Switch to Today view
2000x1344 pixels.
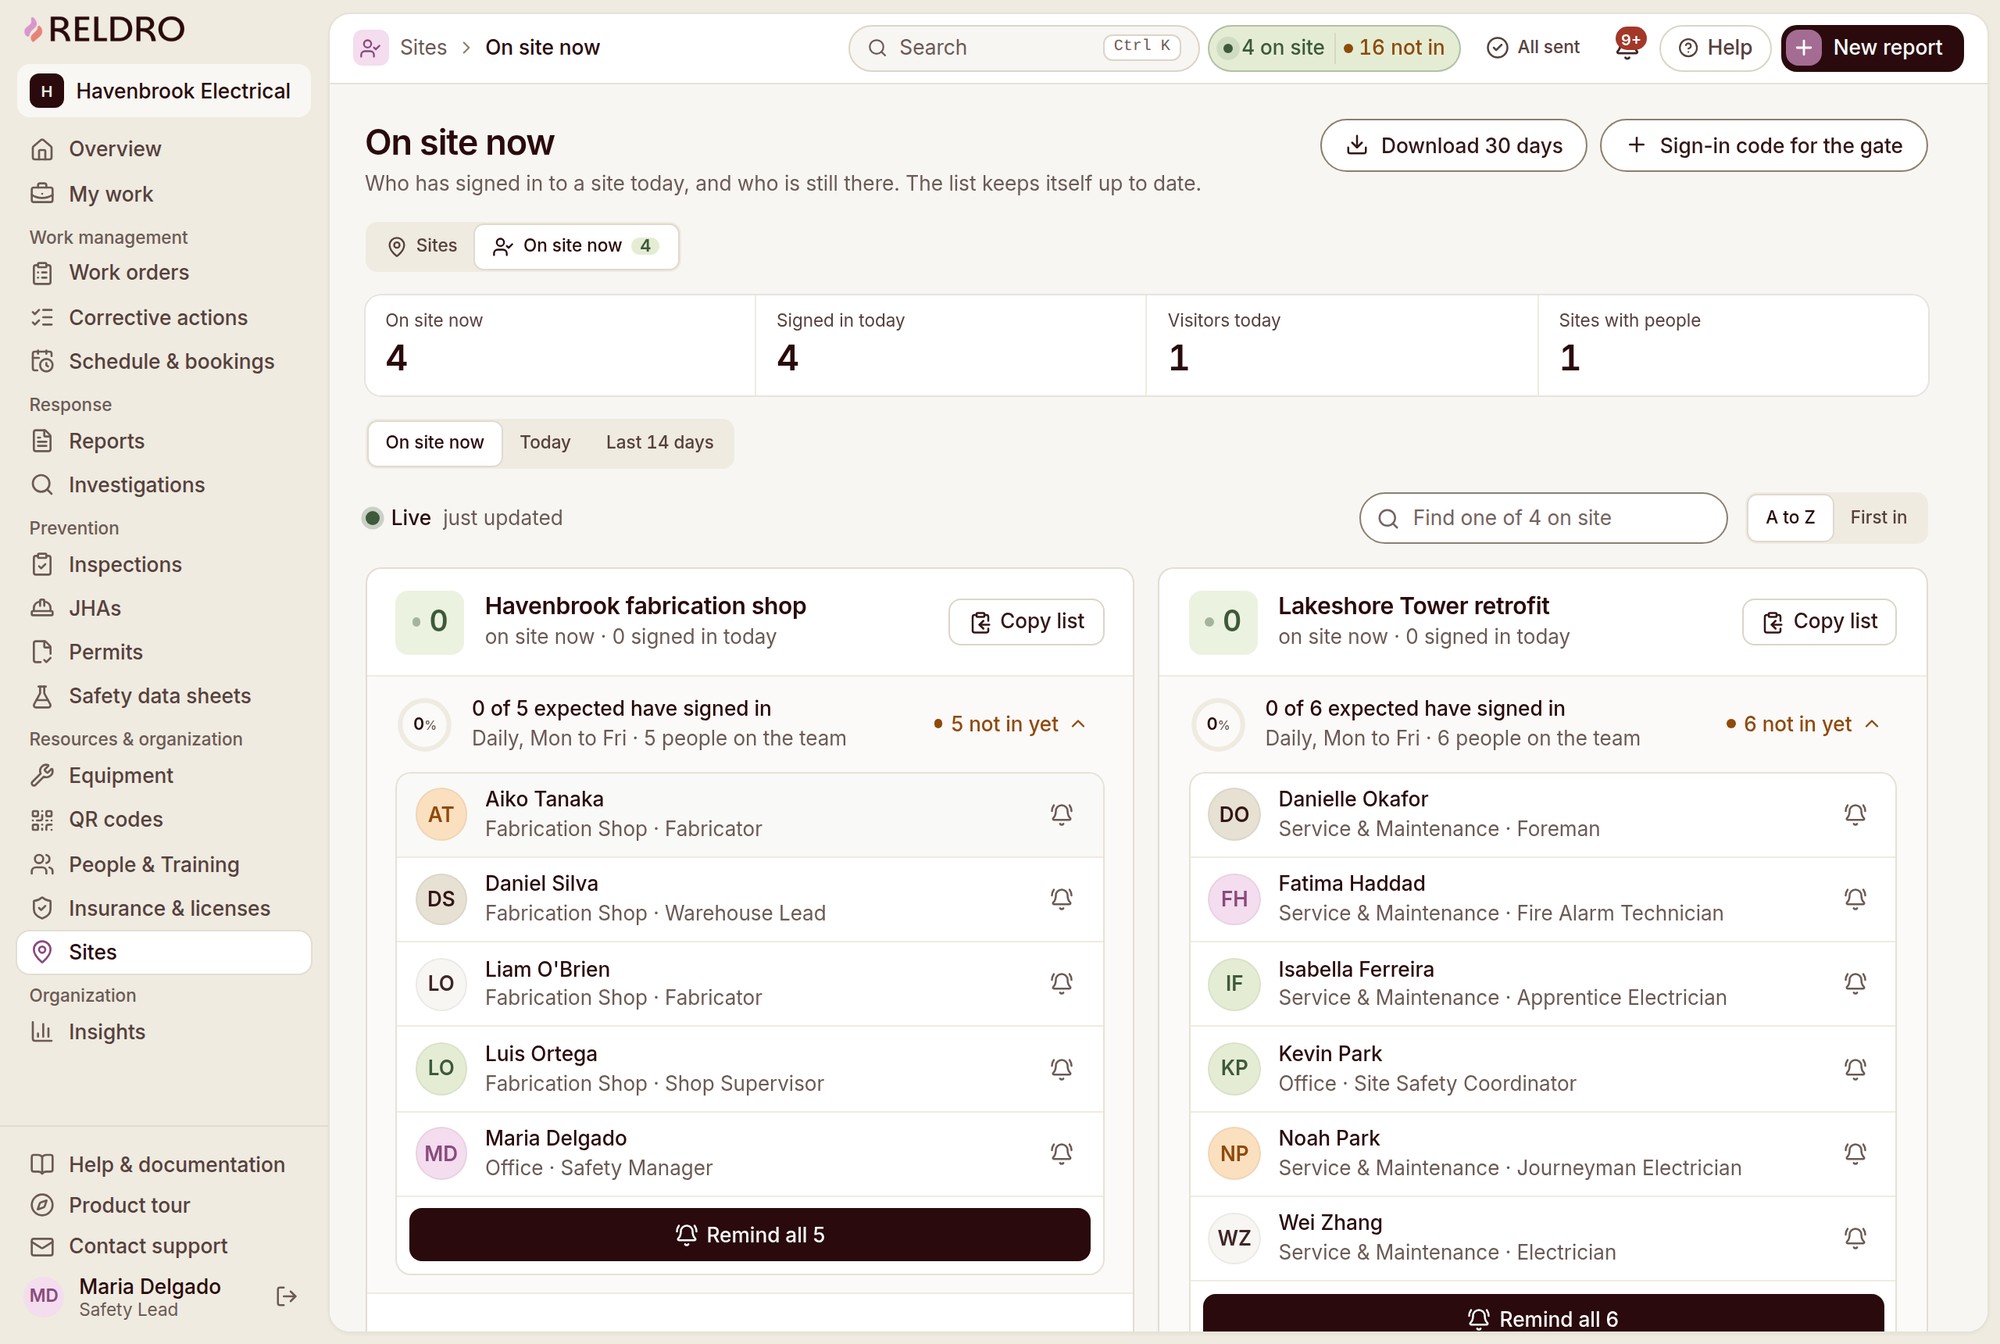[x=545, y=442]
